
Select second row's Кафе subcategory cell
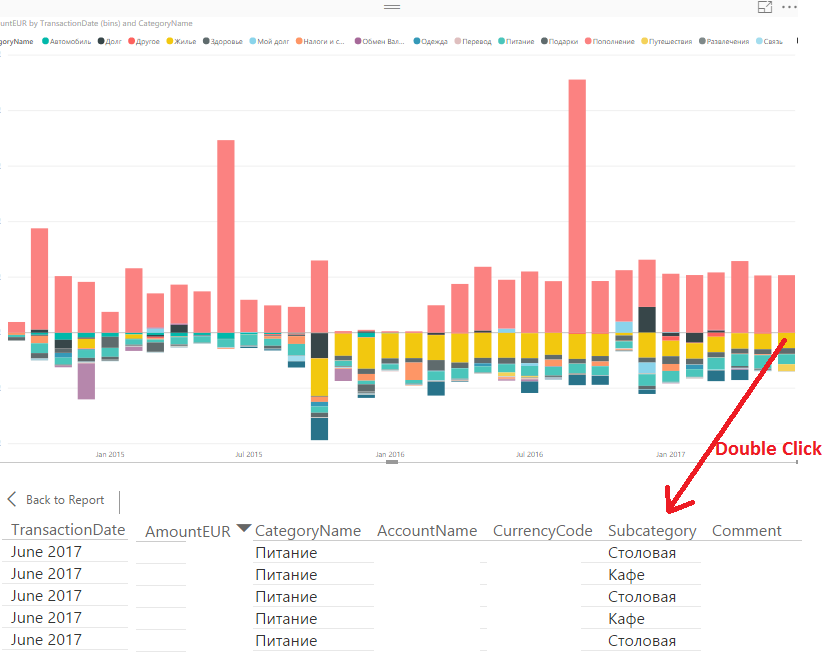pyautogui.click(x=626, y=575)
